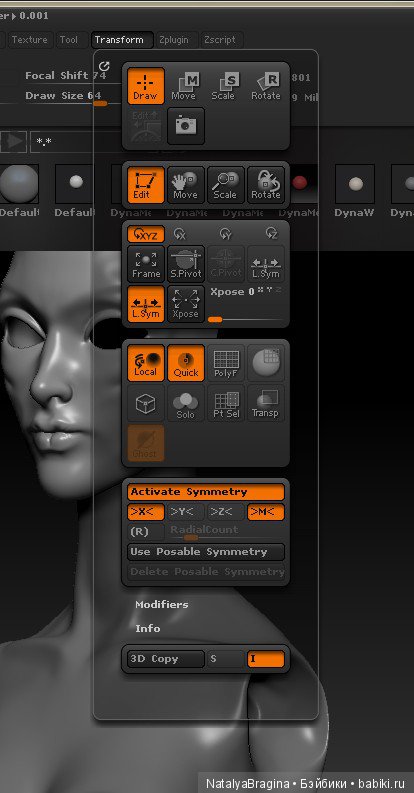Click the Frame mesh icon
Screen dimensions: 414x793
[146, 263]
